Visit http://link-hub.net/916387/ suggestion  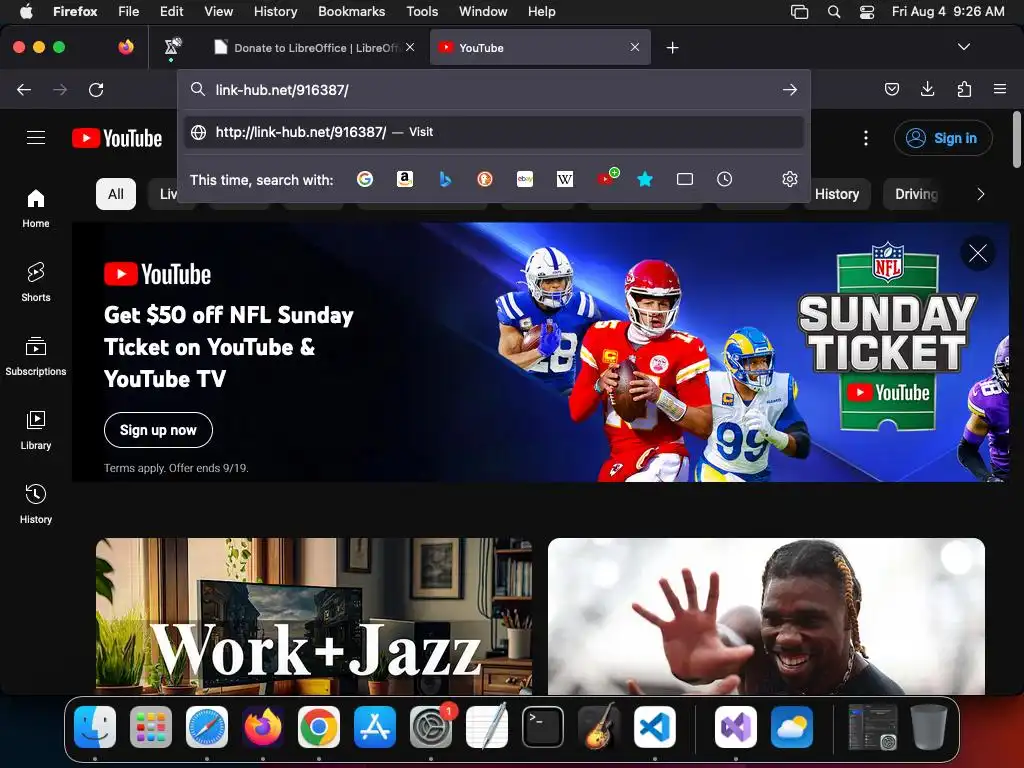pyautogui.click(x=494, y=132)
